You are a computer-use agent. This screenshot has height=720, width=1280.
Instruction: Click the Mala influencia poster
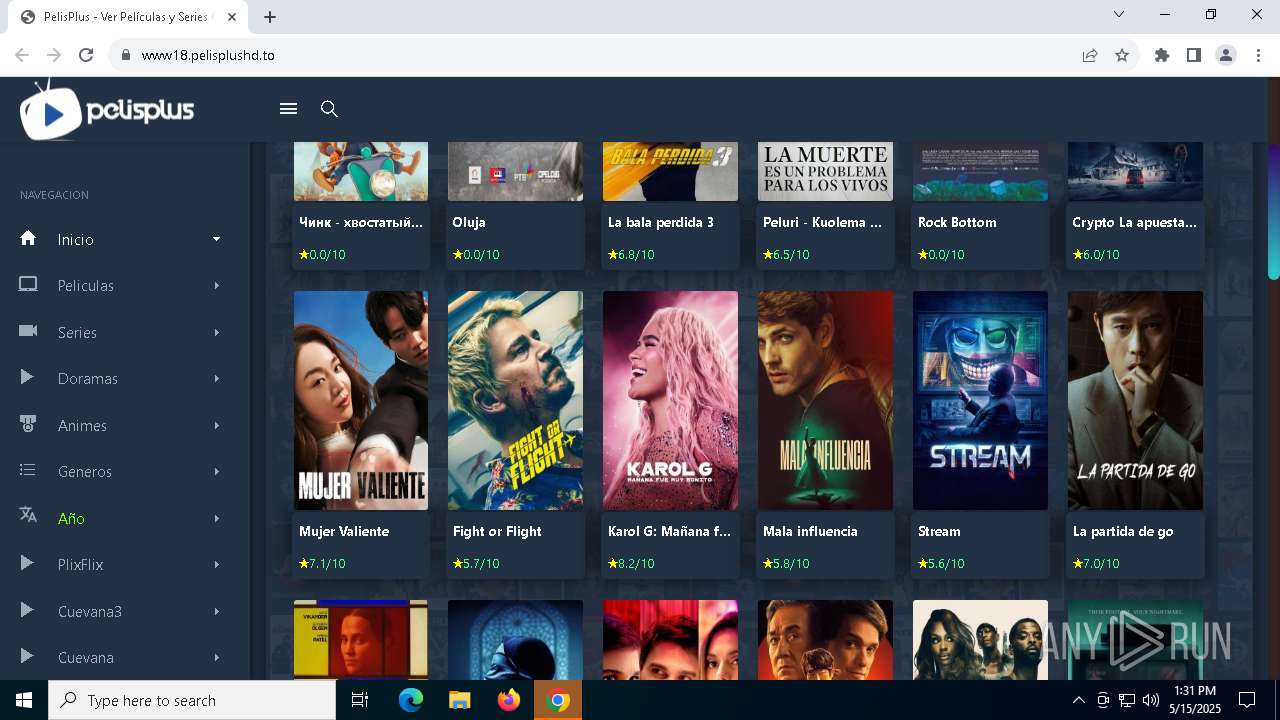825,400
